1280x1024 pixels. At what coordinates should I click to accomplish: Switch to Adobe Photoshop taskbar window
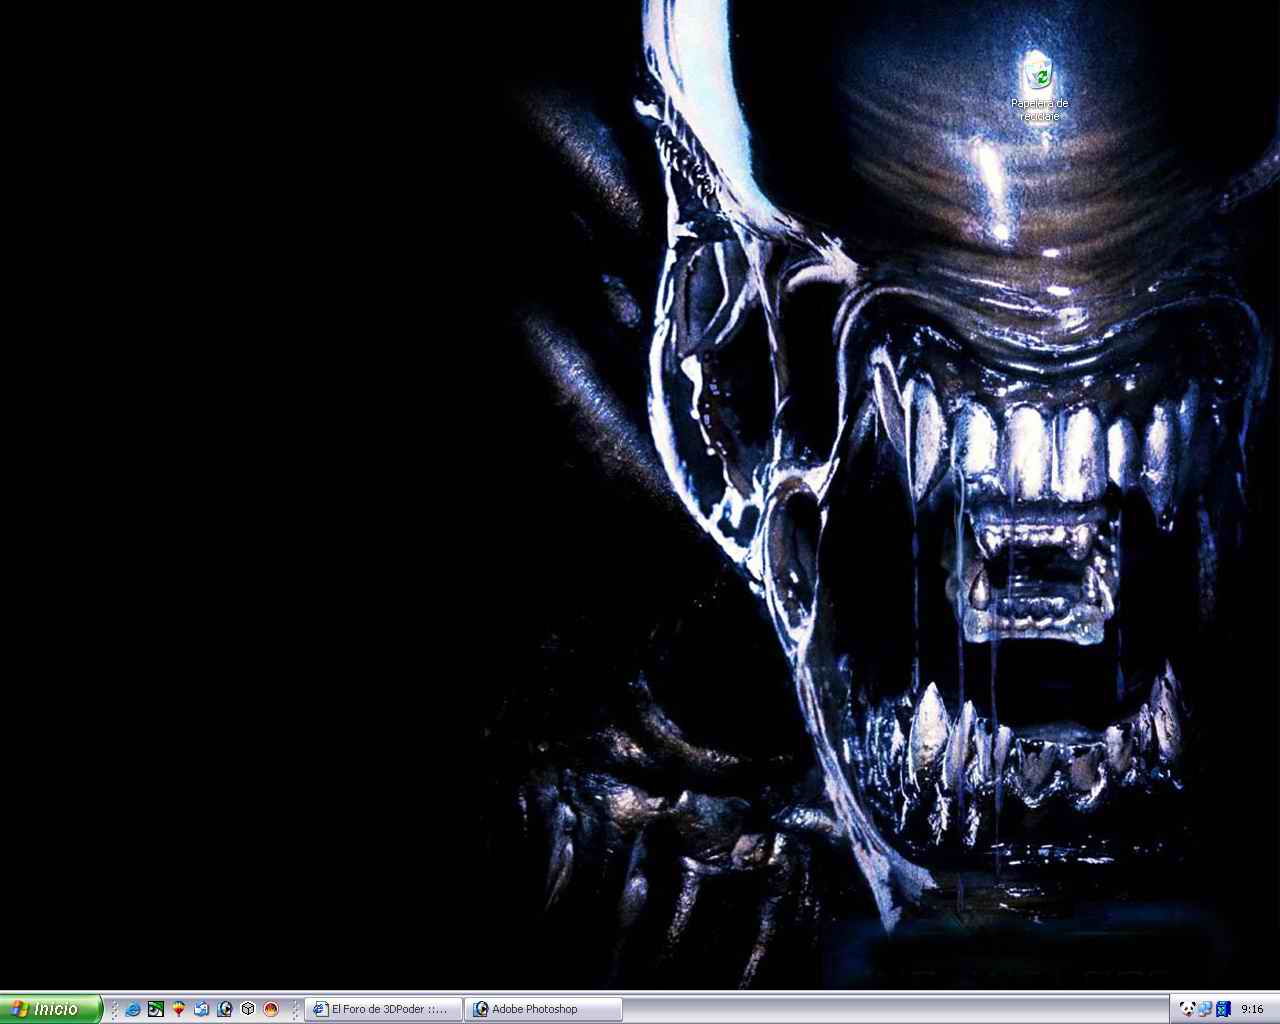(x=544, y=1009)
